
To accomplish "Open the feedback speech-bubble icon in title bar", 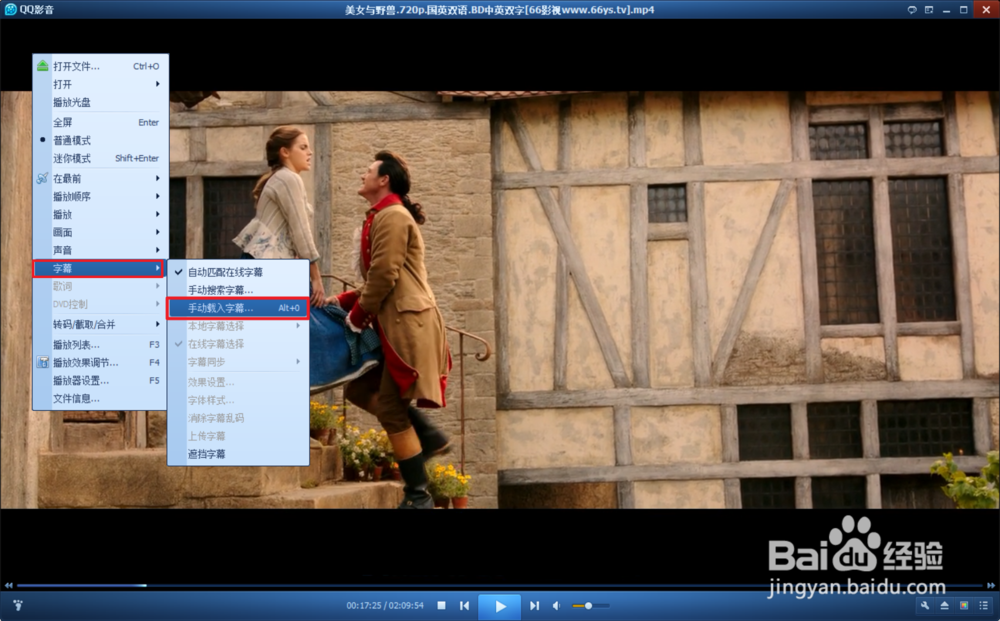I will click(912, 10).
